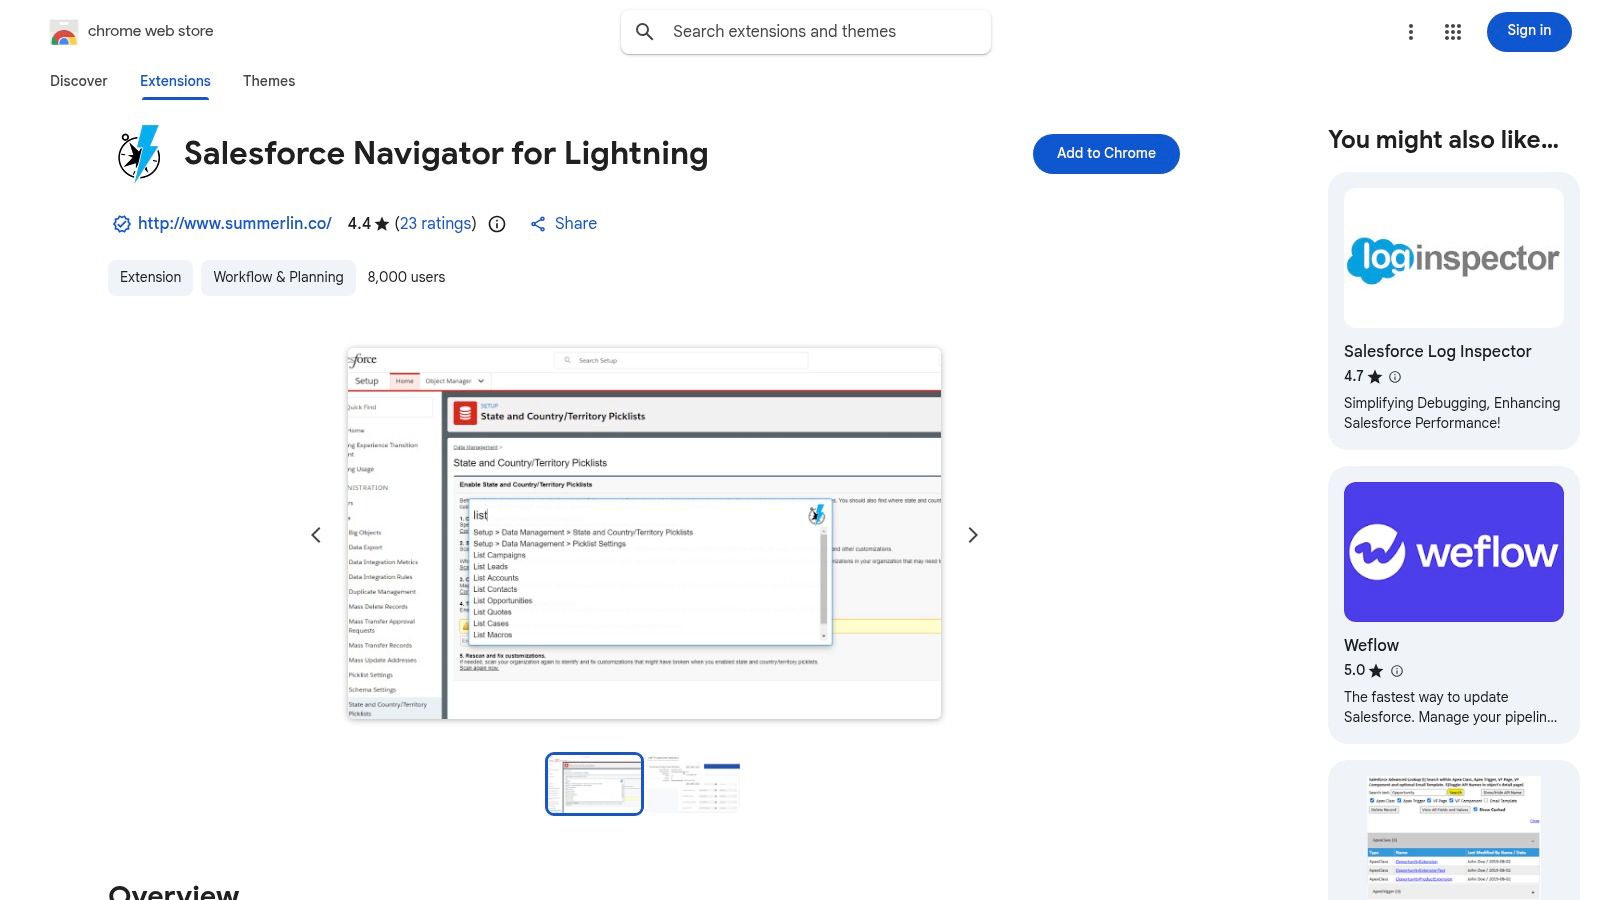Show the next screenshot with the right chevron

pyautogui.click(x=971, y=535)
